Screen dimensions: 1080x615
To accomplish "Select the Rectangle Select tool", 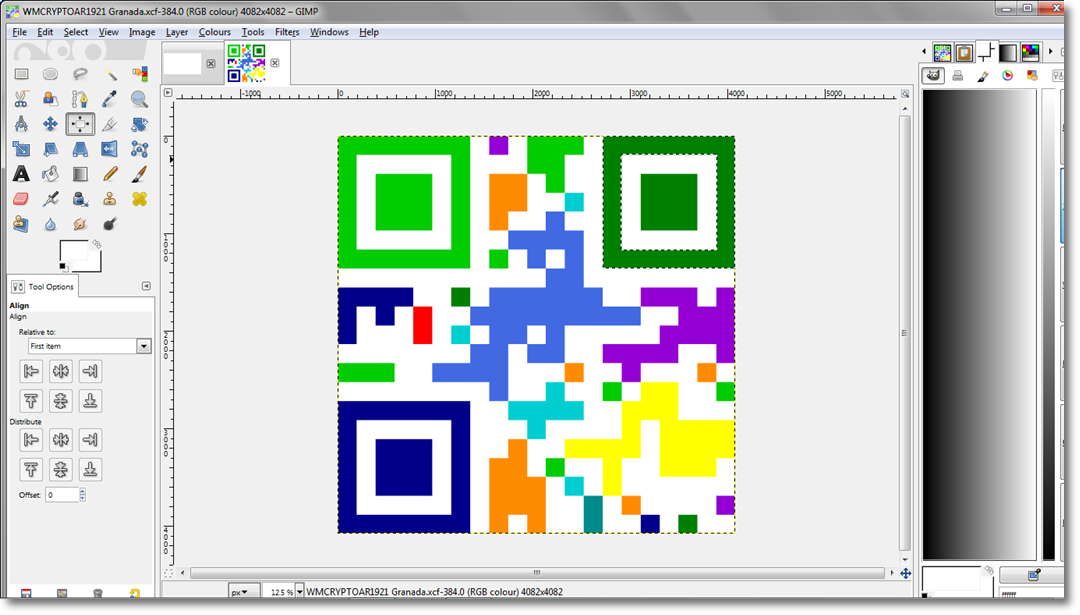I will coord(21,74).
